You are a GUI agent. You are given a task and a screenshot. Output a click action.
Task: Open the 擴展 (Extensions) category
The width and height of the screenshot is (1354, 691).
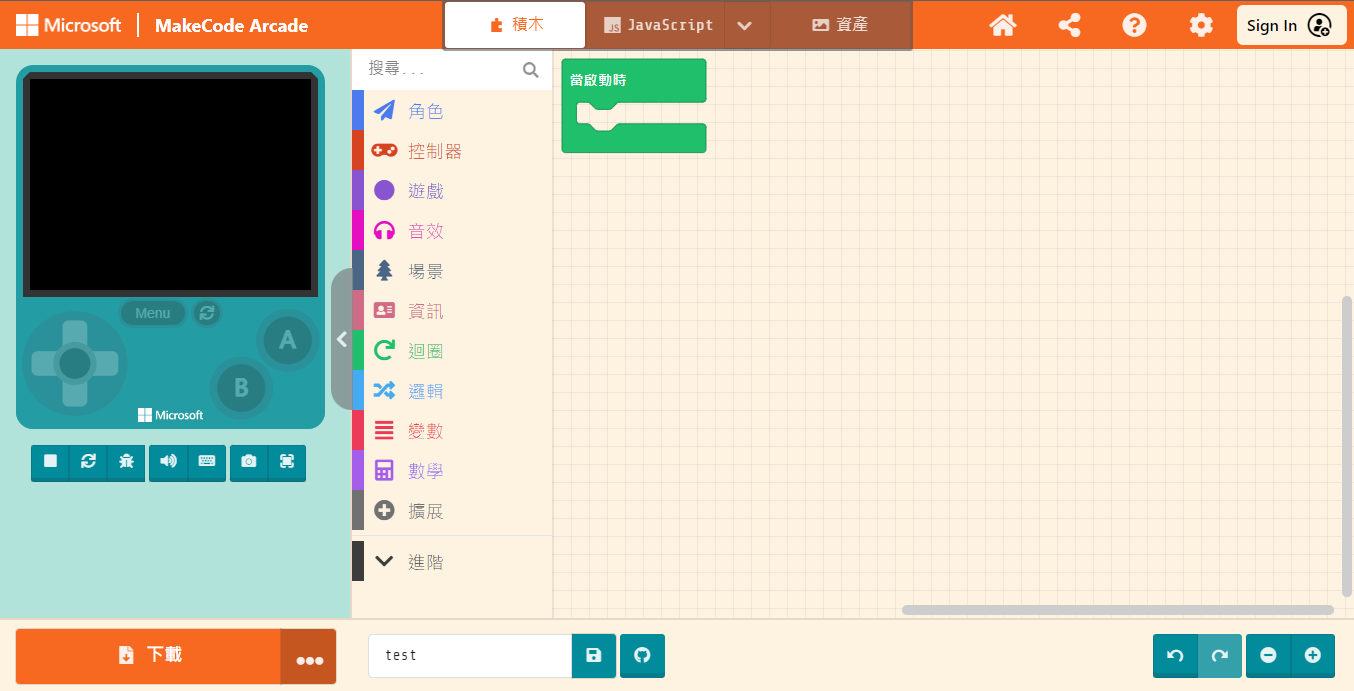pyautogui.click(x=452, y=511)
